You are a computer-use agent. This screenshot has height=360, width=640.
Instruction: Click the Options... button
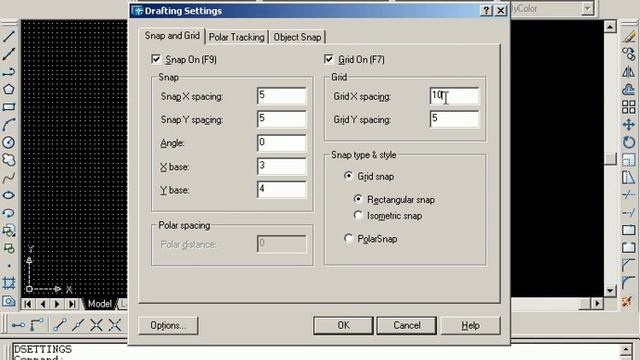pyautogui.click(x=168, y=325)
